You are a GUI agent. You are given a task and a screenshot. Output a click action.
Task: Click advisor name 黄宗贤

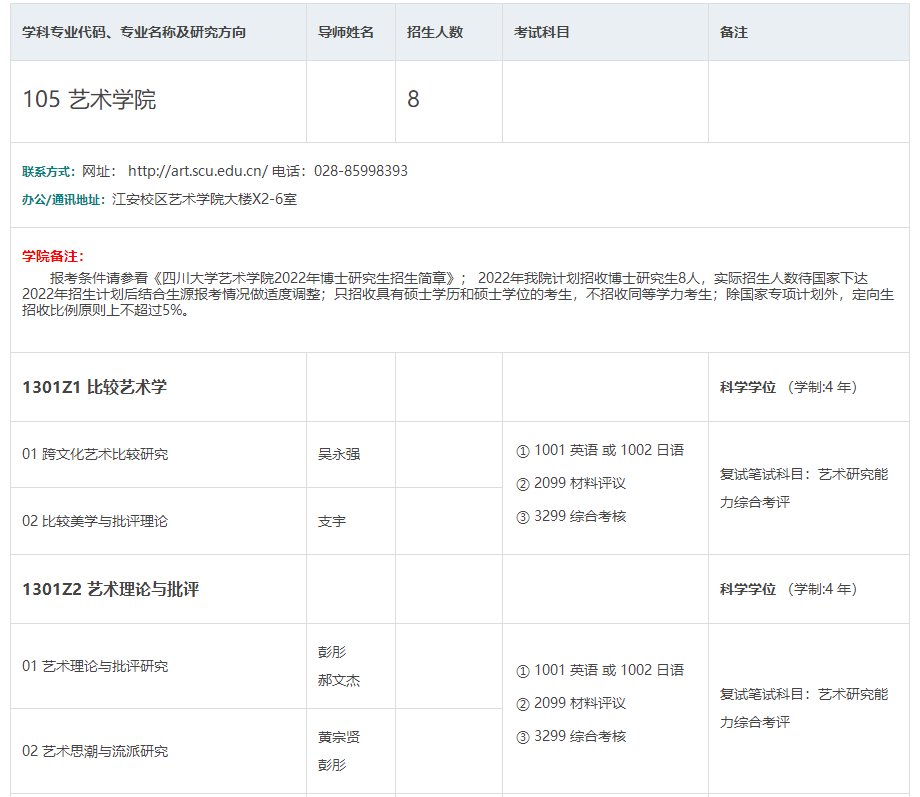pos(338,737)
